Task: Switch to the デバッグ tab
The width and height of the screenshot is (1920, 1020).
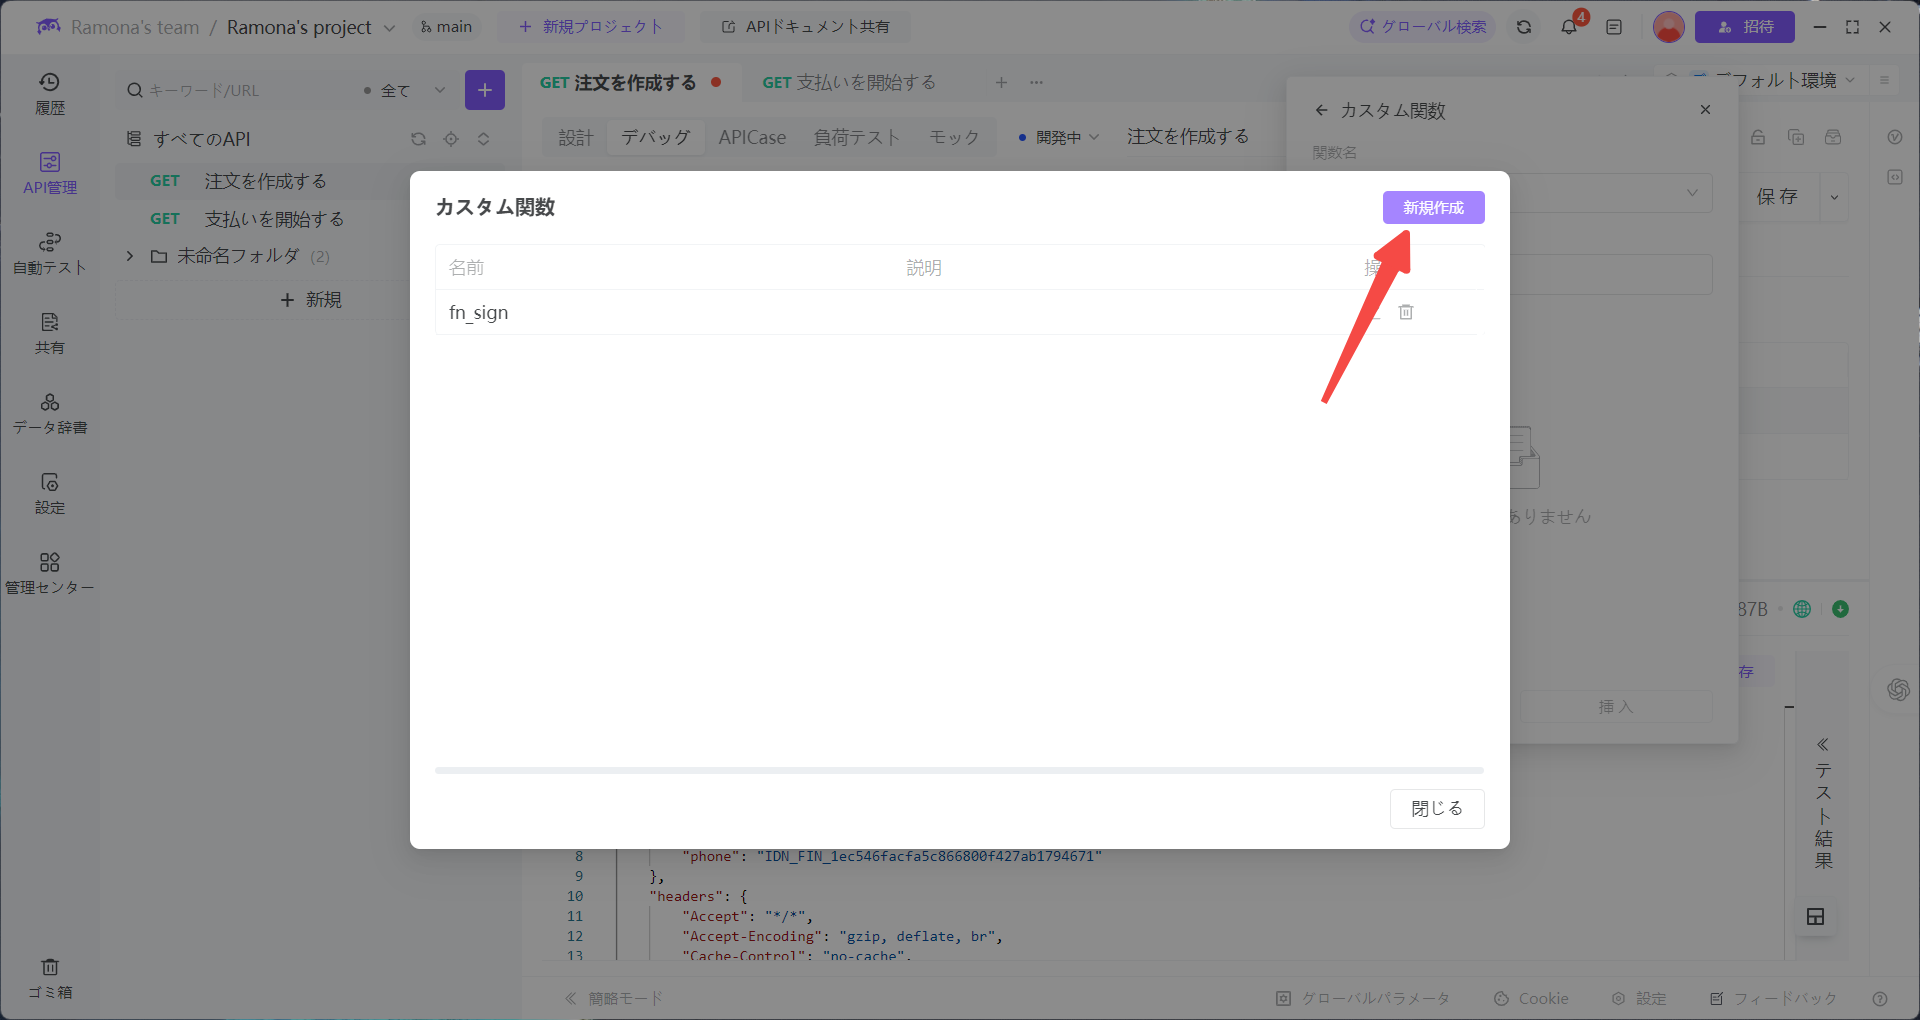Action: [656, 137]
